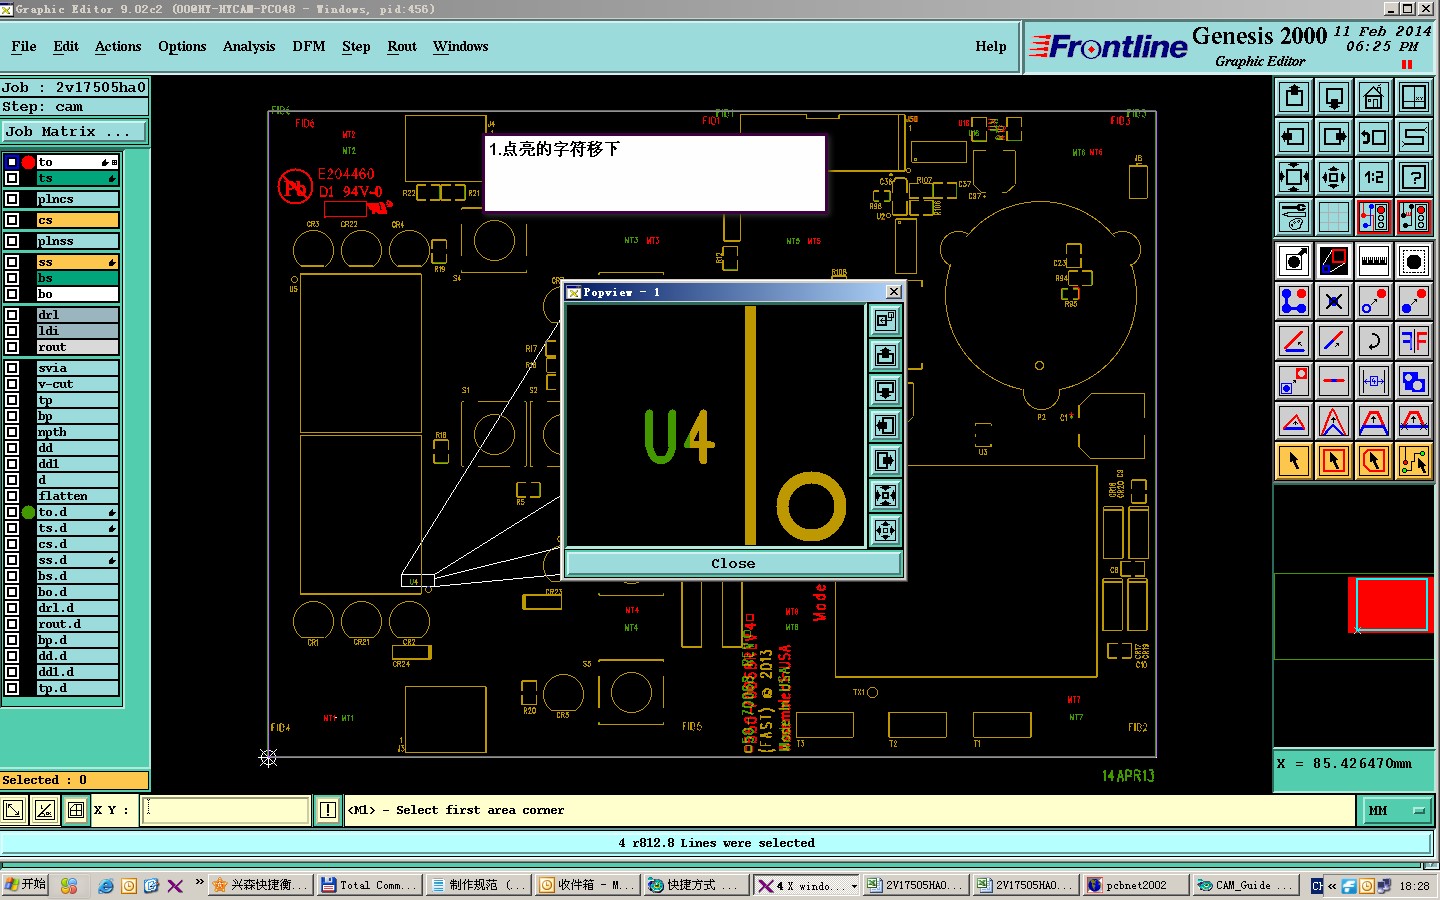Select the rectangle arrow selection tool
Viewport: 1440px width, 900px height.
pos(1334,461)
